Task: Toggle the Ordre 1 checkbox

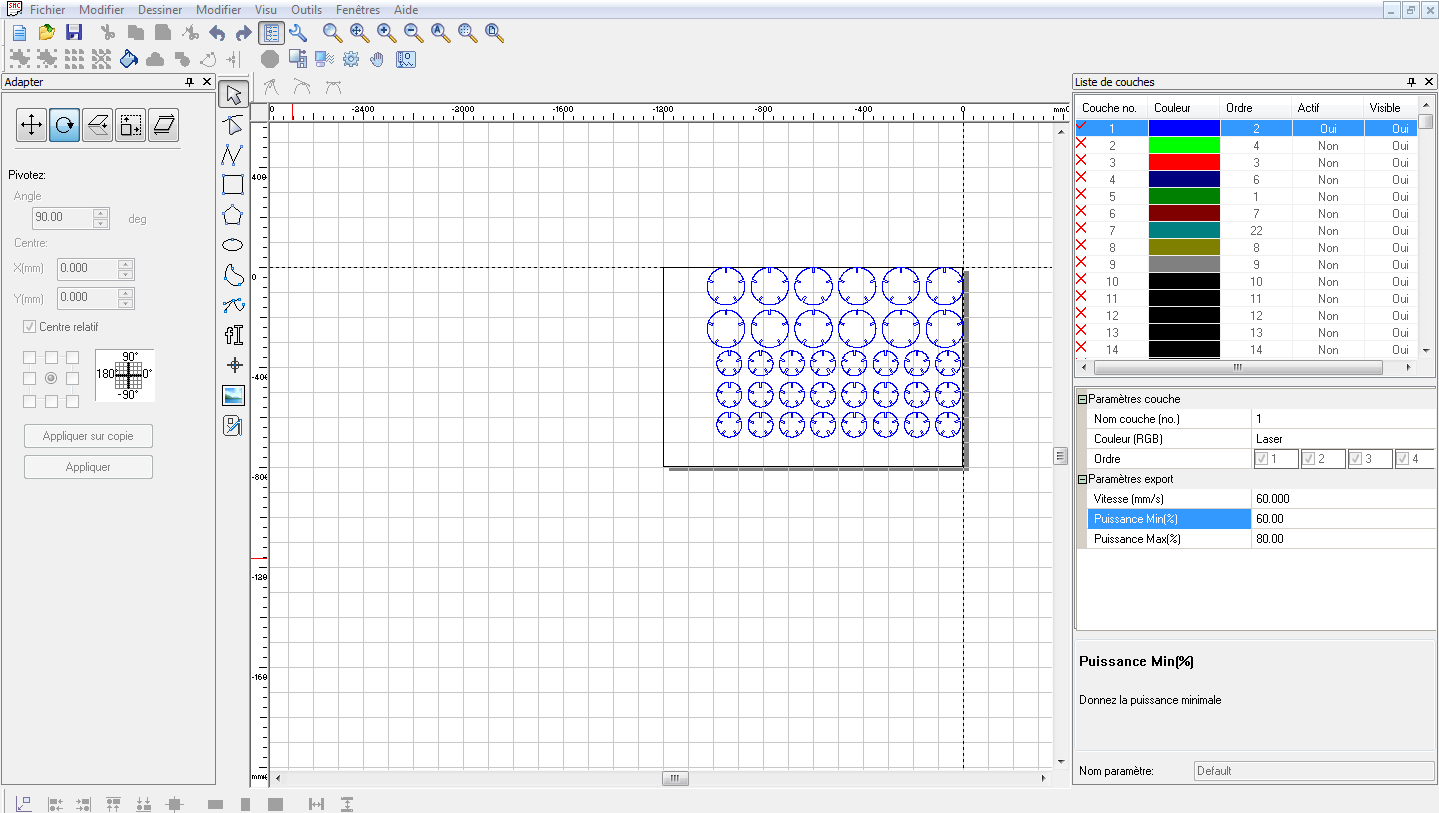Action: (1262, 459)
